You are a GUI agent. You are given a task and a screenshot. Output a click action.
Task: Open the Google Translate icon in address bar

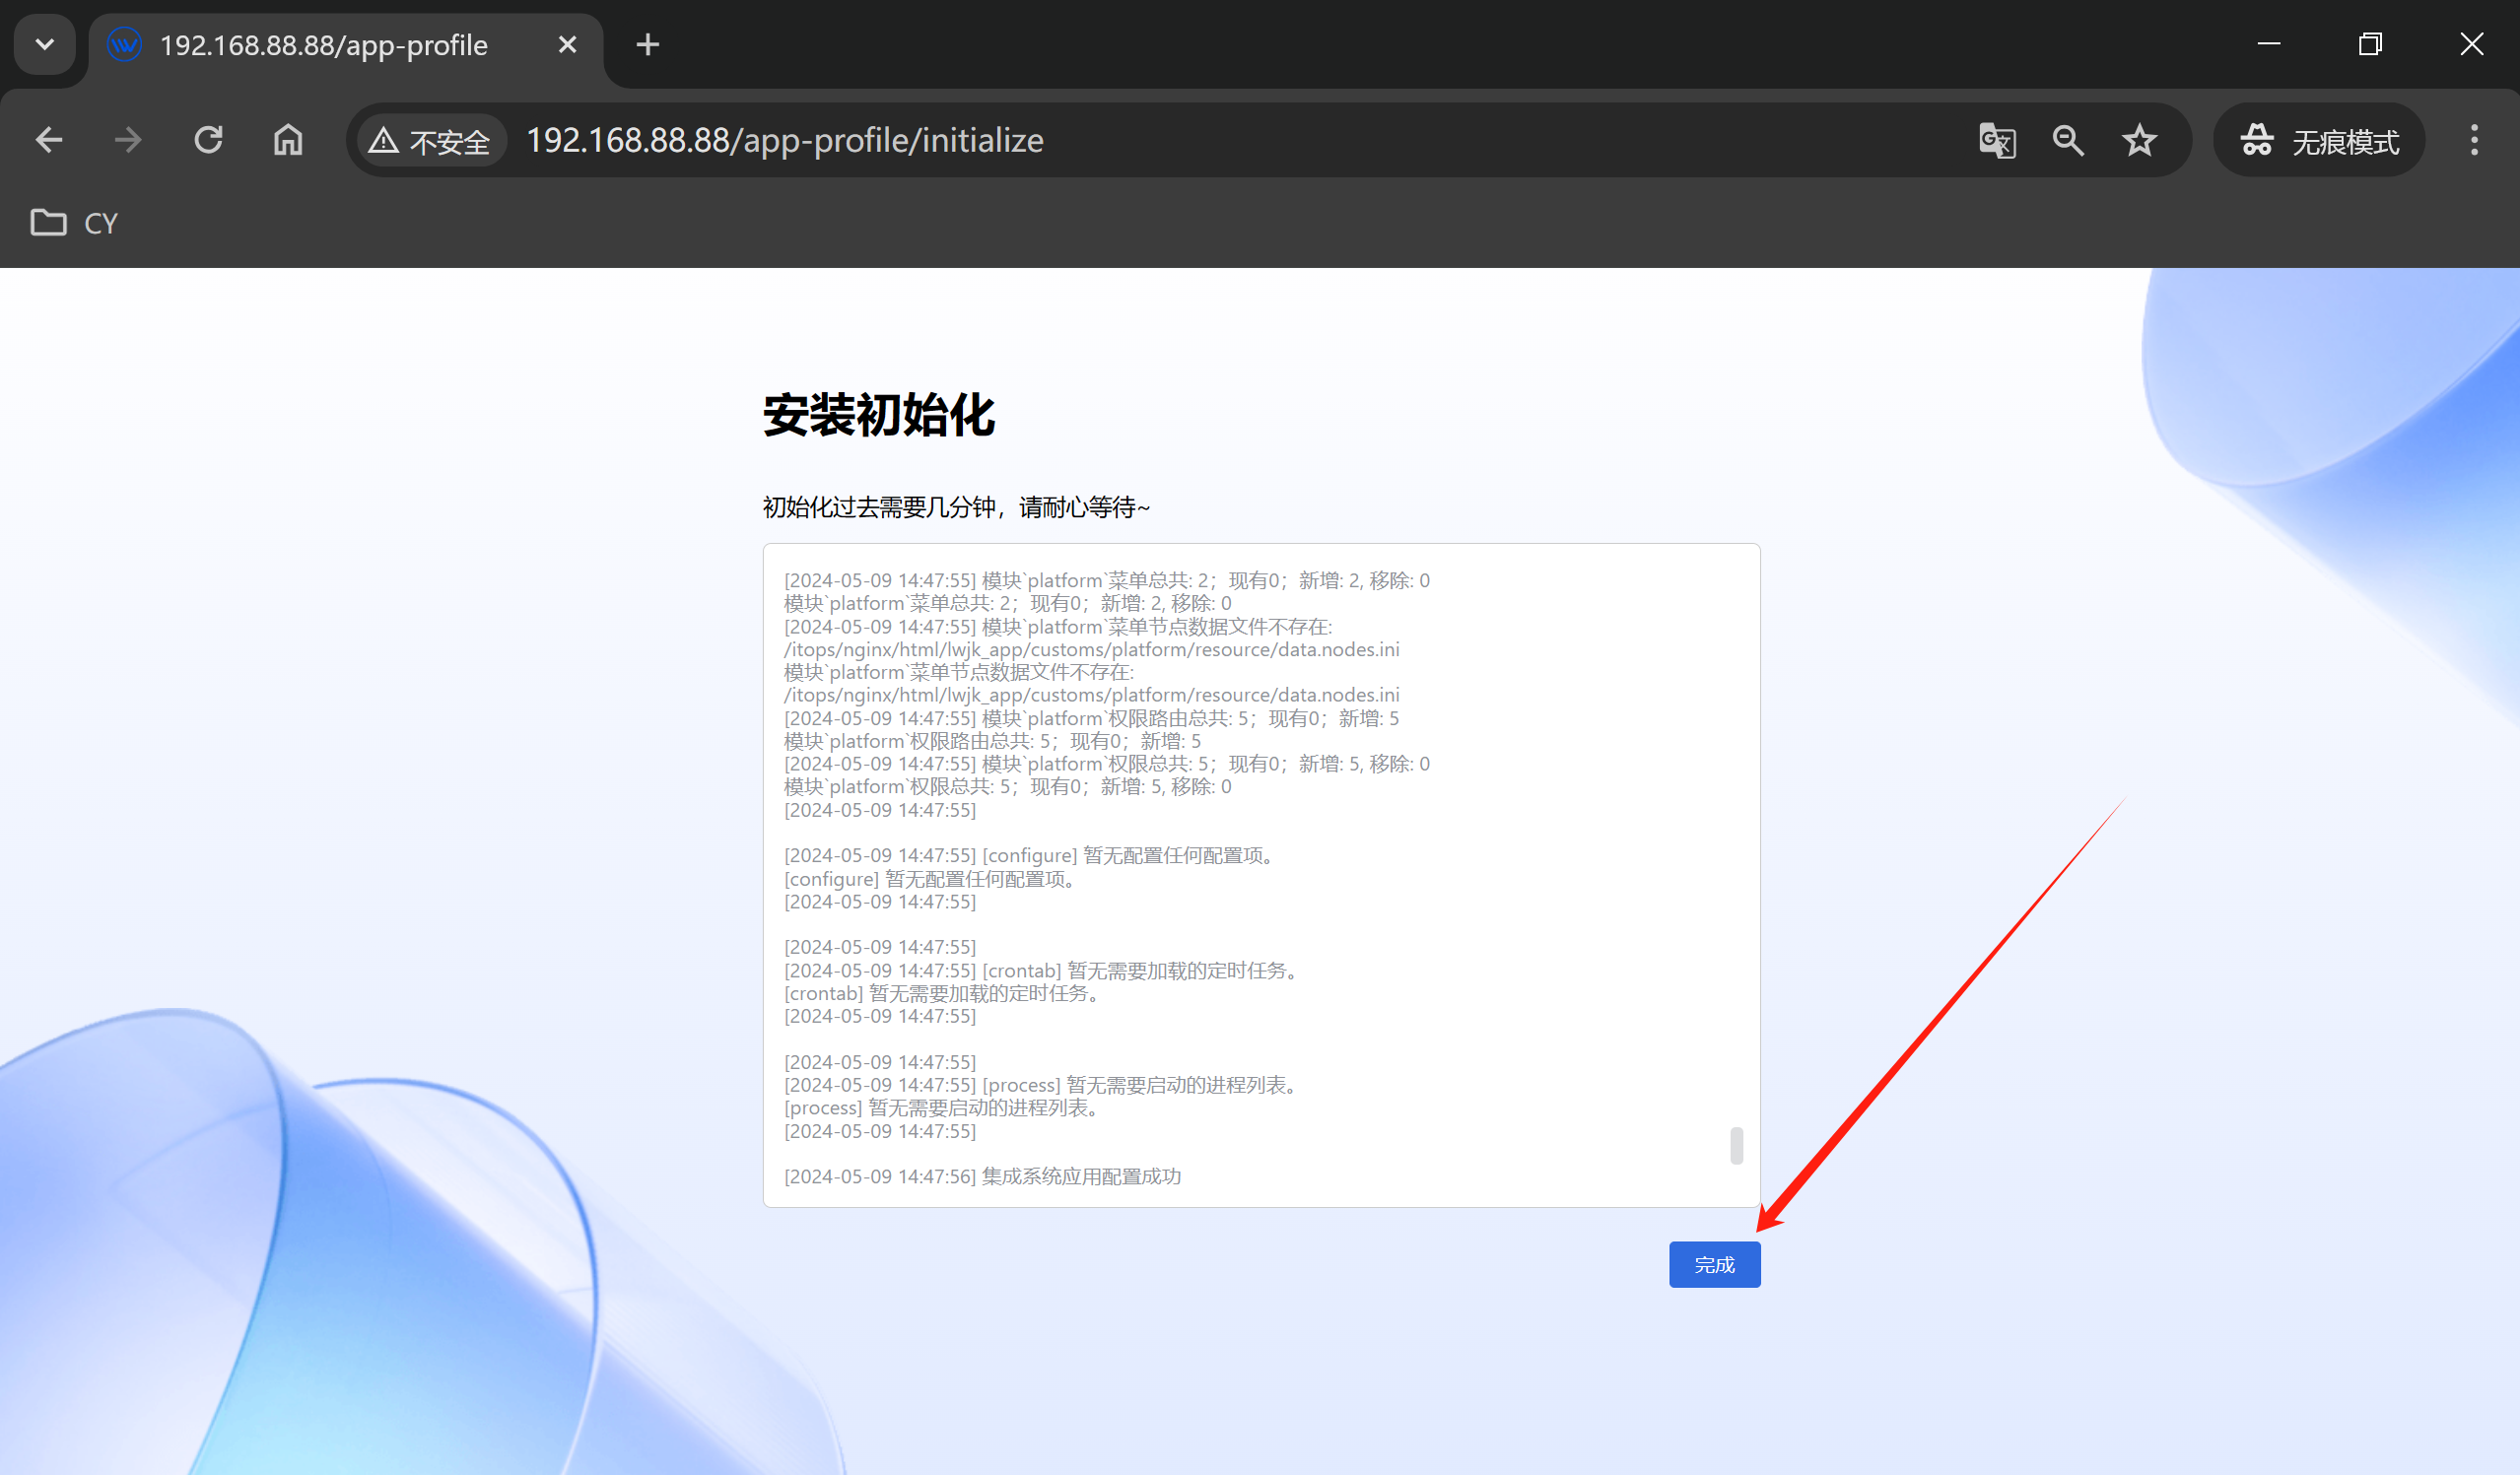(x=1997, y=140)
